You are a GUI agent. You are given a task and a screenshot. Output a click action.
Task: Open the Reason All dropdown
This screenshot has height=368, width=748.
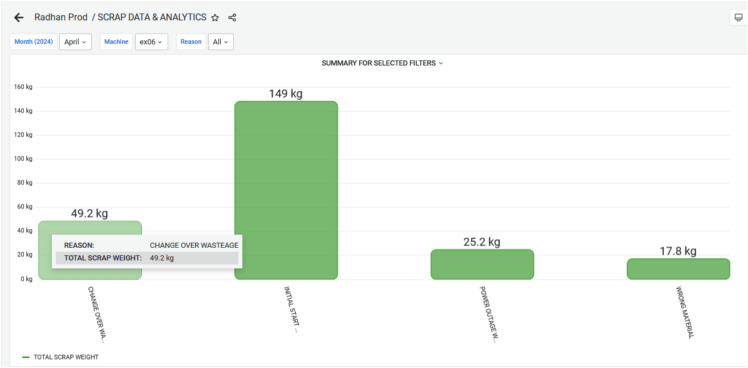click(221, 42)
